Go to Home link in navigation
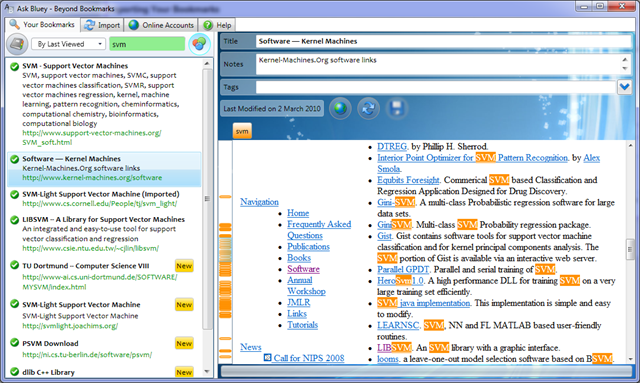Viewport: 640px width, 383px height. point(298,213)
